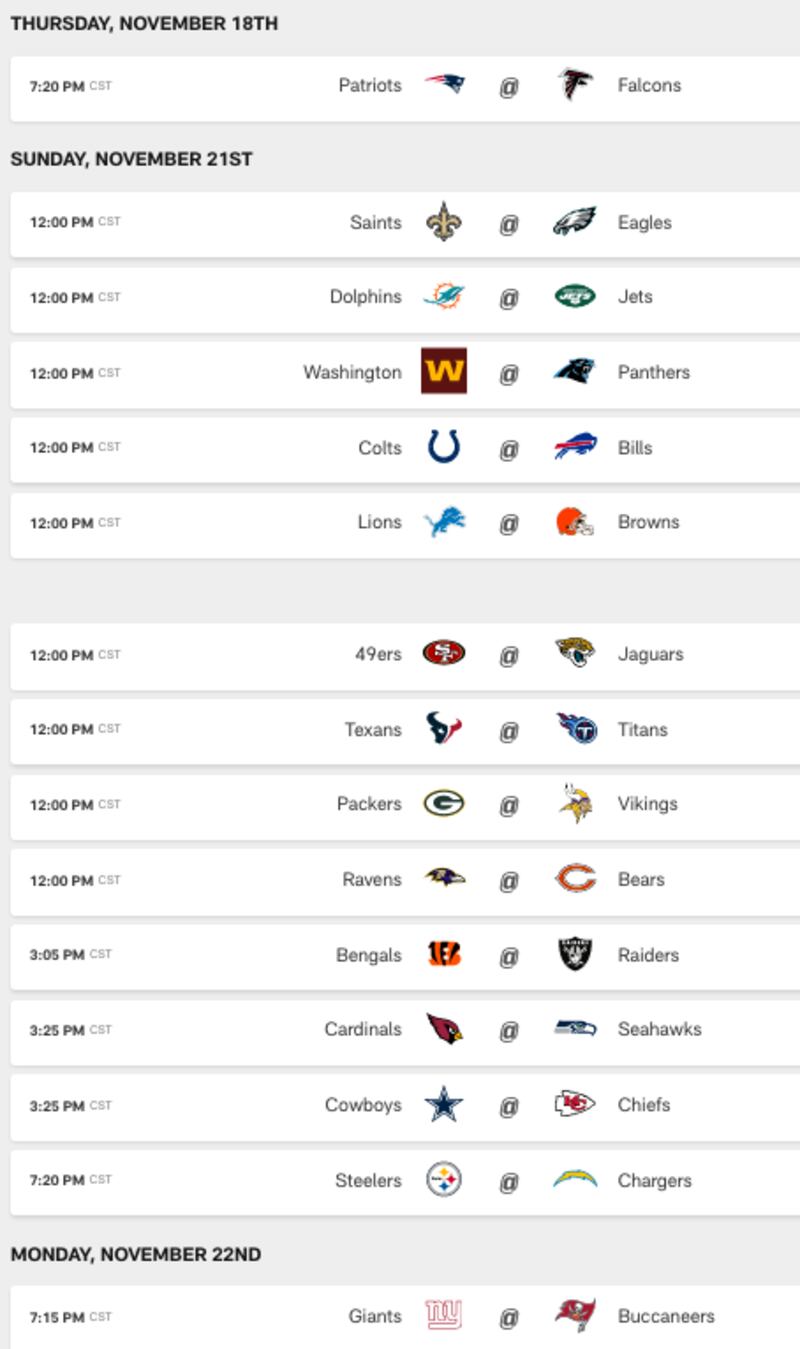Click the Giants ny logo

pos(444,1315)
